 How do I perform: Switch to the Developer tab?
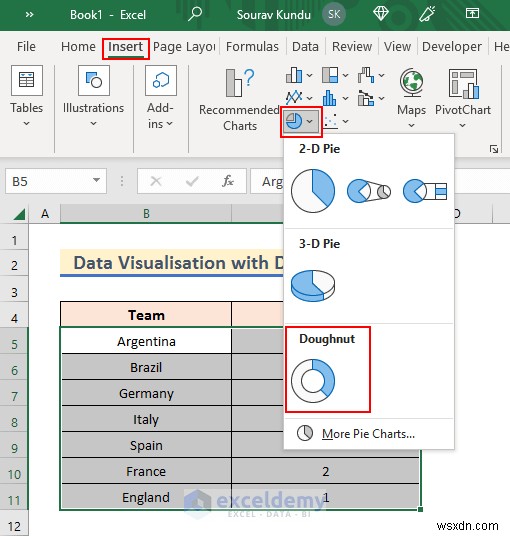pos(452,46)
